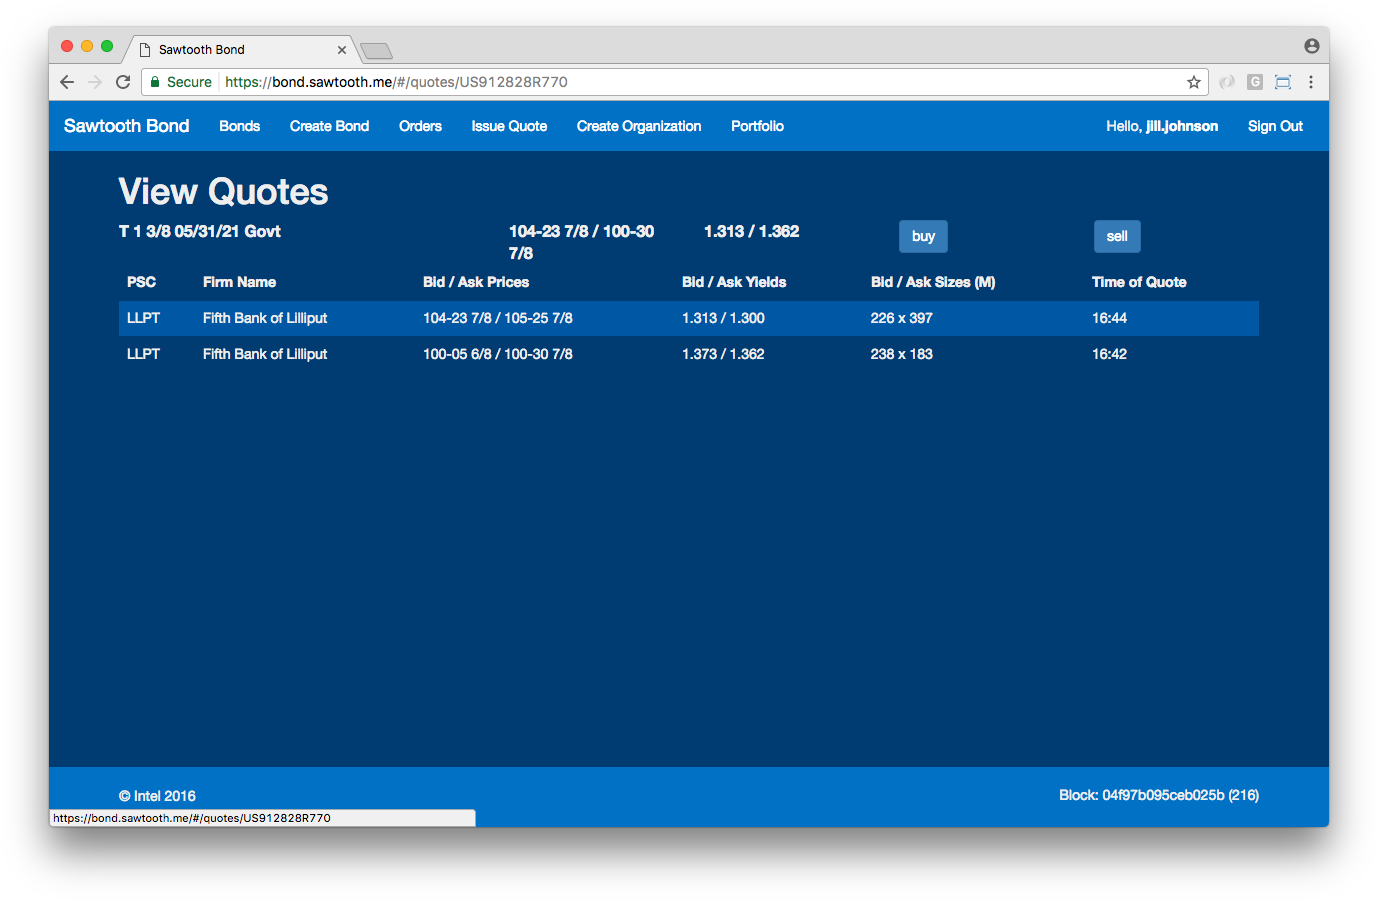View the Portfolio page
Viewport: 1377px width, 901px height.
pyautogui.click(x=757, y=126)
